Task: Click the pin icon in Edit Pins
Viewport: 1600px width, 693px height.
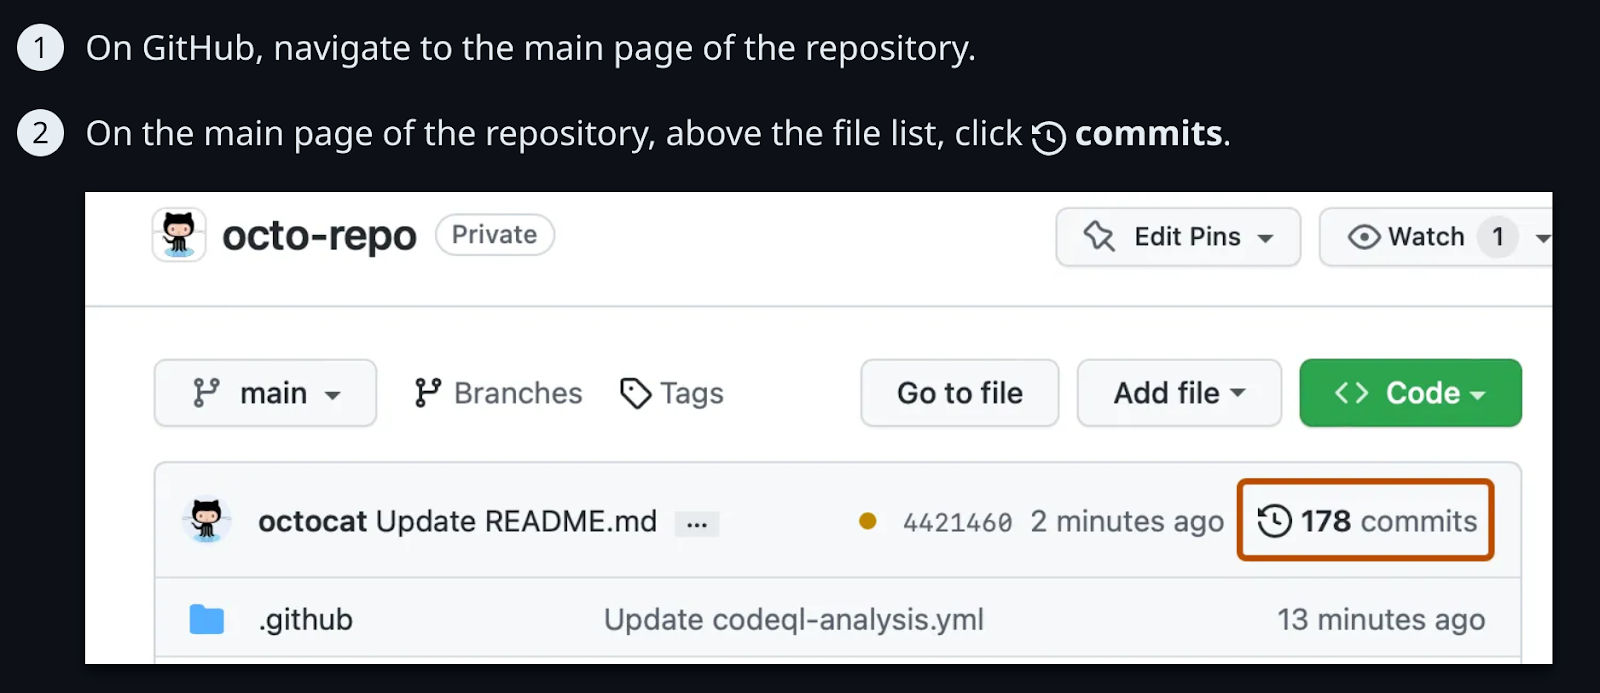Action: 1099,236
